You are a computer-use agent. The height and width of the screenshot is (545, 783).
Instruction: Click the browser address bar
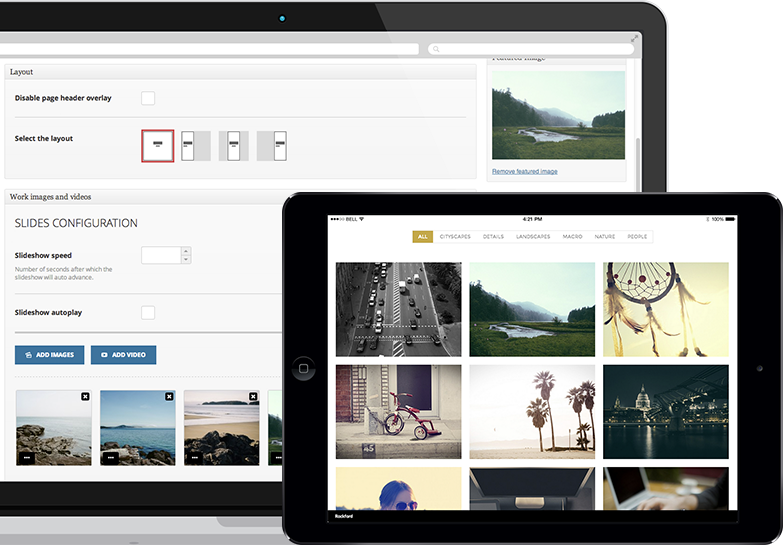pos(209,49)
